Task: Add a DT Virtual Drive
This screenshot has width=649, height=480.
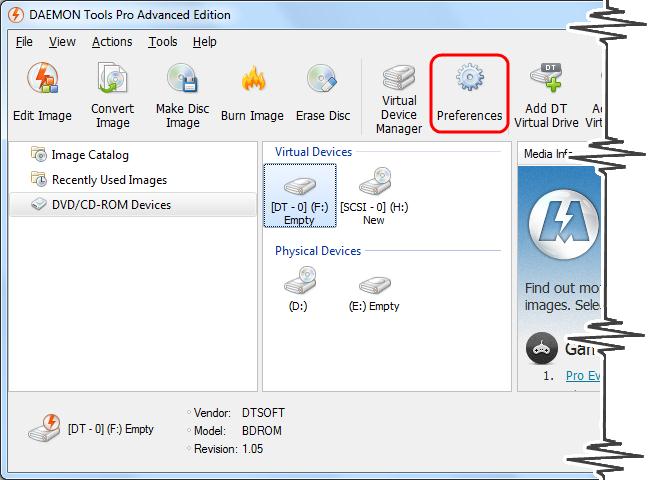Action: point(546,96)
